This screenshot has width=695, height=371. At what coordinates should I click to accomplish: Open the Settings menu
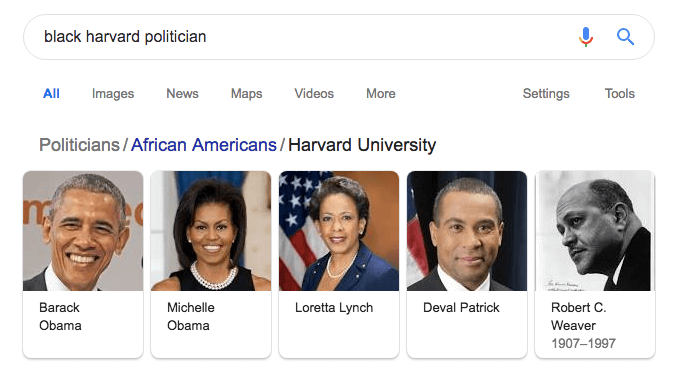546,94
